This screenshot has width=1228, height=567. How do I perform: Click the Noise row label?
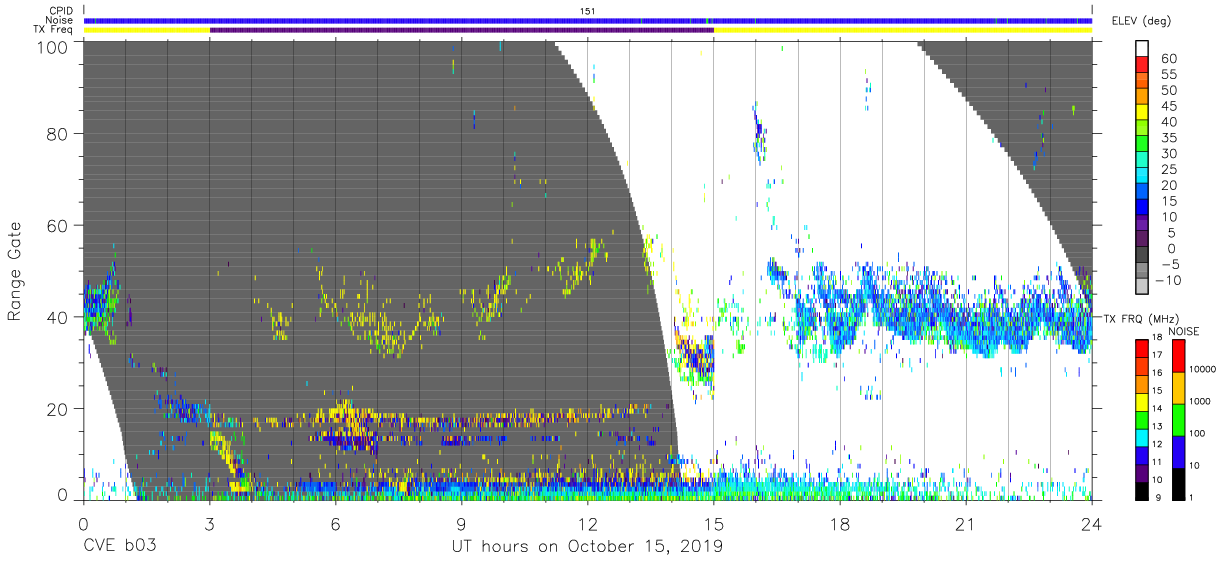point(58,20)
